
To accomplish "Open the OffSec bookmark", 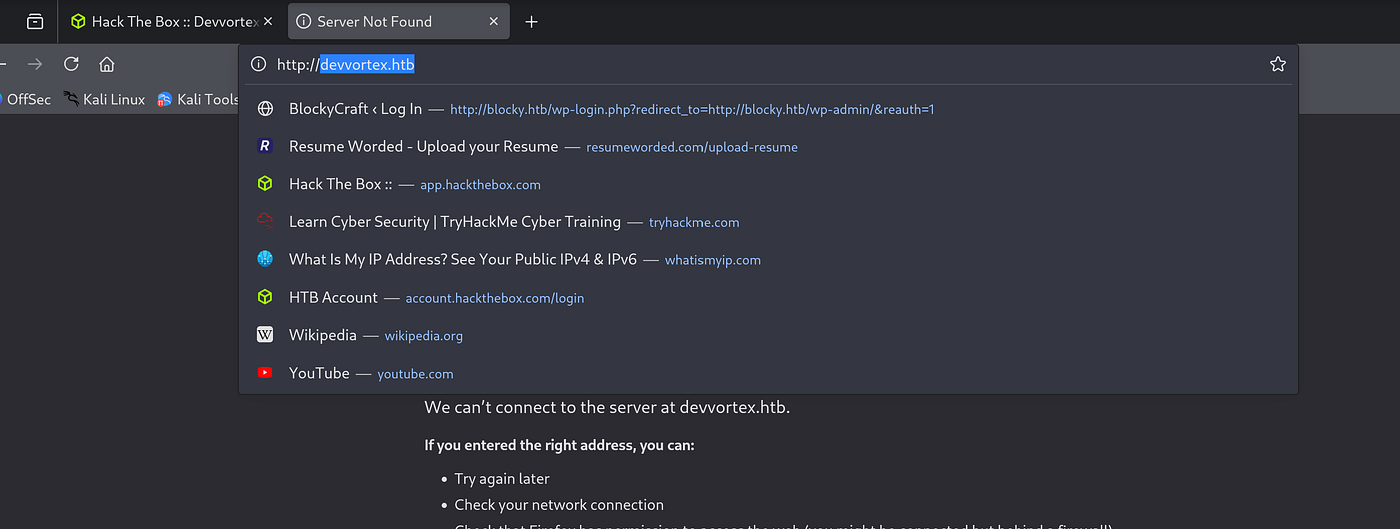I will [25, 99].
